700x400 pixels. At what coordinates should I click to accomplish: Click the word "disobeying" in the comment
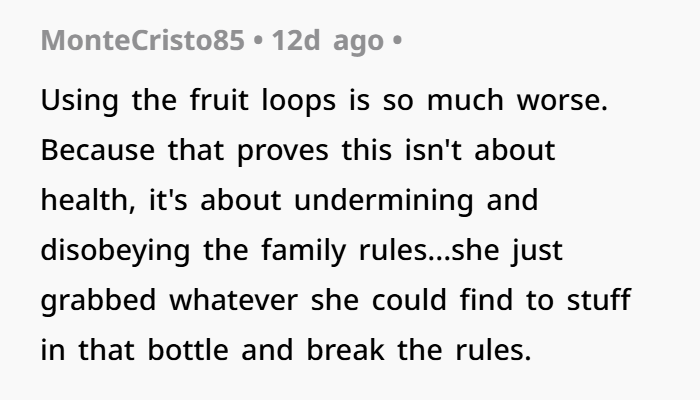coord(115,251)
